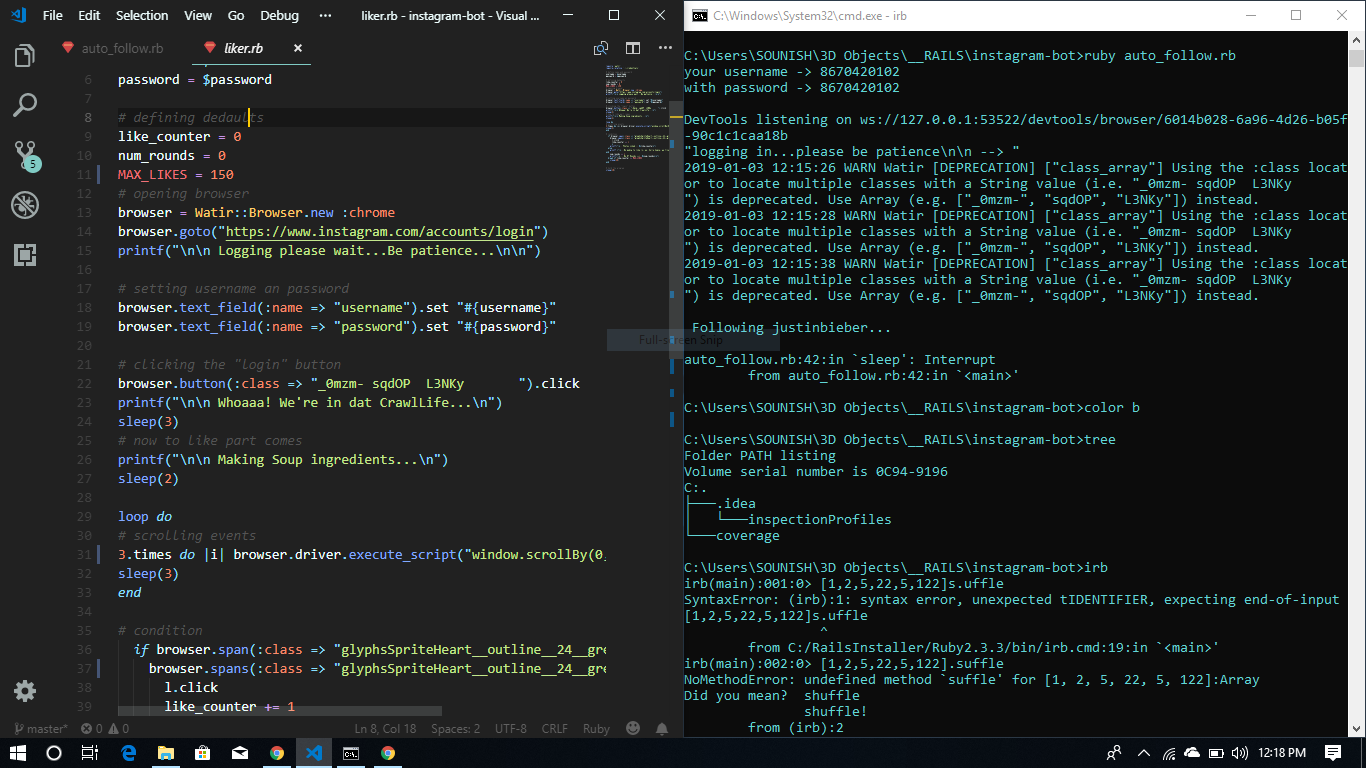The width and height of the screenshot is (1366, 768).
Task: Open the Search view in the activity bar
Action: pos(25,104)
